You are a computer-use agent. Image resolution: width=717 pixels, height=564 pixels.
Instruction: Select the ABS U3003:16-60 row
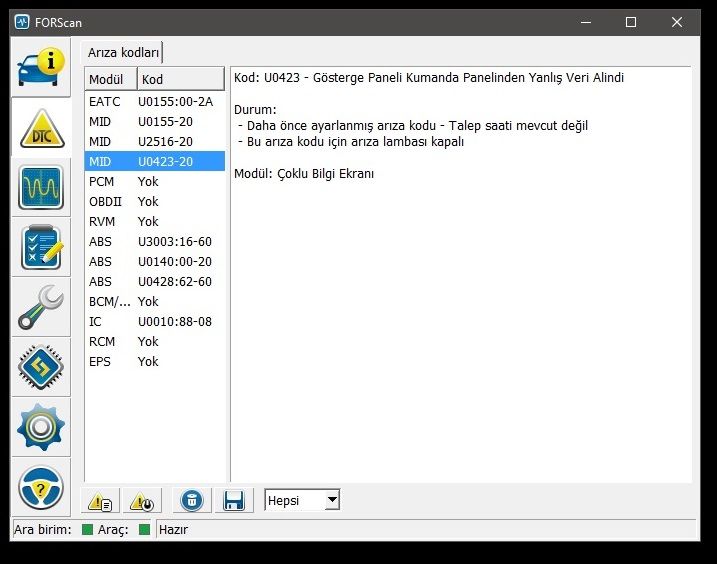155,242
